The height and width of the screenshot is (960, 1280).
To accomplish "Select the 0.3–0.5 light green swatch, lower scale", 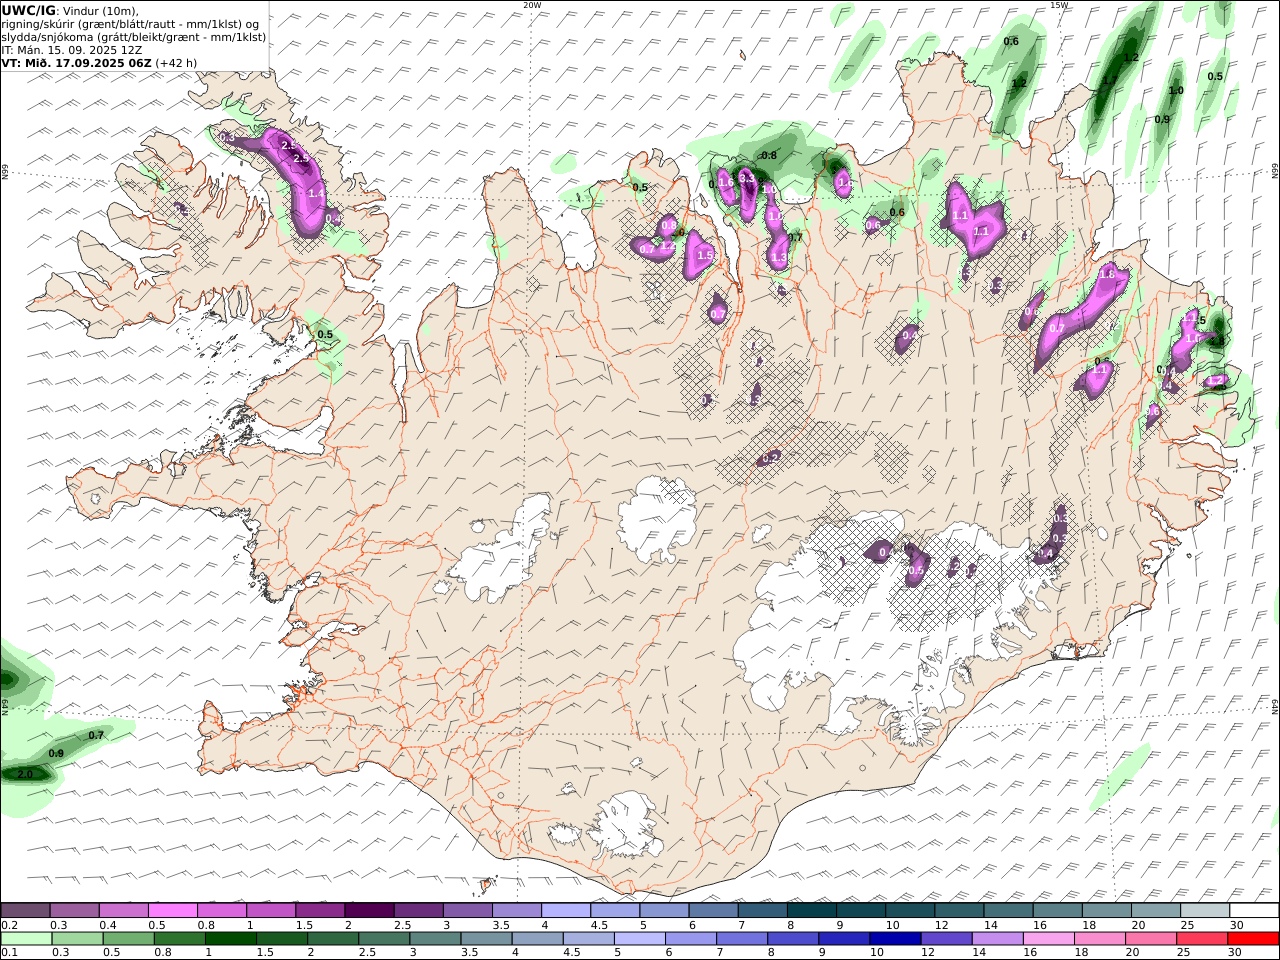I will coord(78,938).
